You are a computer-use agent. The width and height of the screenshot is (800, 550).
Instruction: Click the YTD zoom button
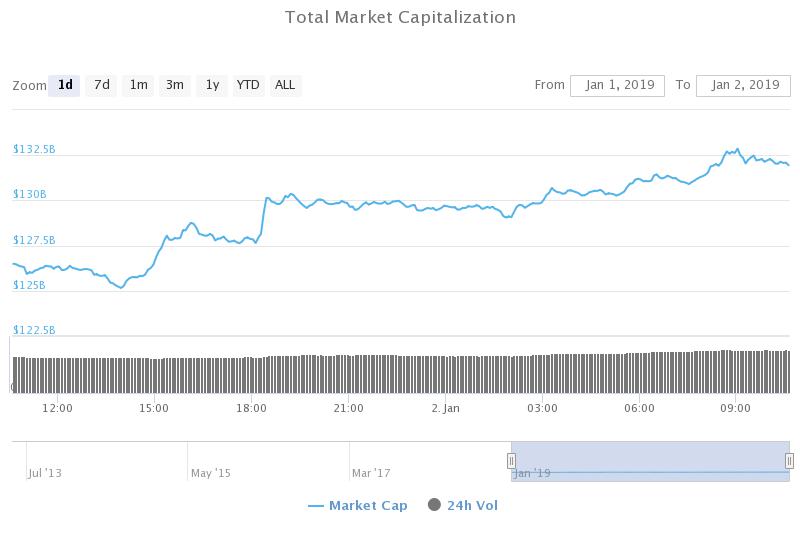[x=248, y=85]
